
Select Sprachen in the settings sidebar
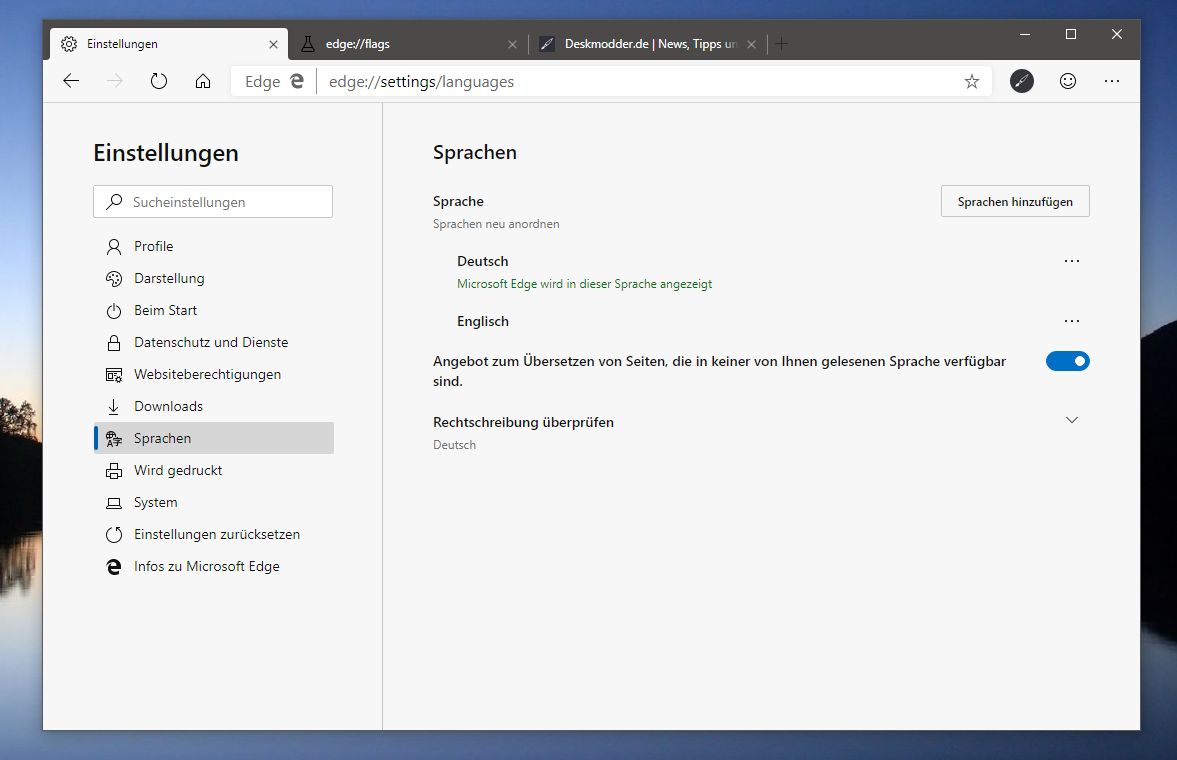(x=214, y=438)
